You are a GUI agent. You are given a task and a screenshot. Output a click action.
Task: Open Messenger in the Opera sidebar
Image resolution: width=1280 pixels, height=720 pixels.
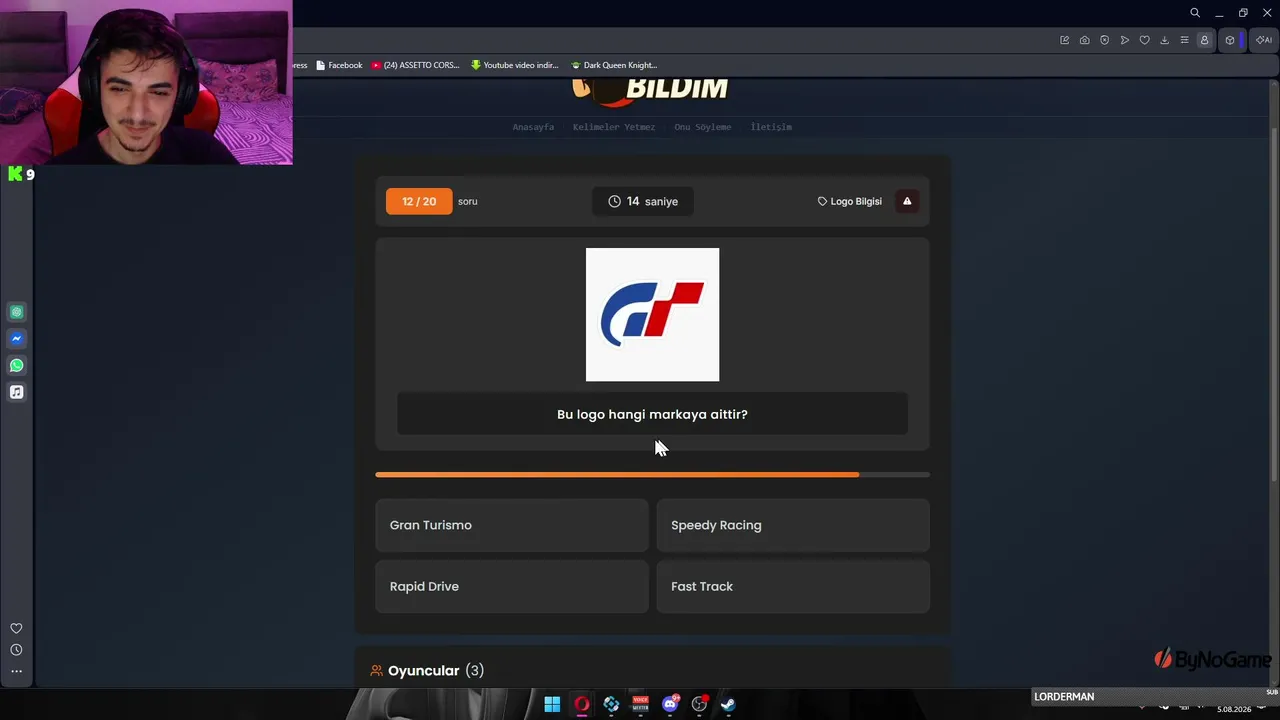click(16, 339)
